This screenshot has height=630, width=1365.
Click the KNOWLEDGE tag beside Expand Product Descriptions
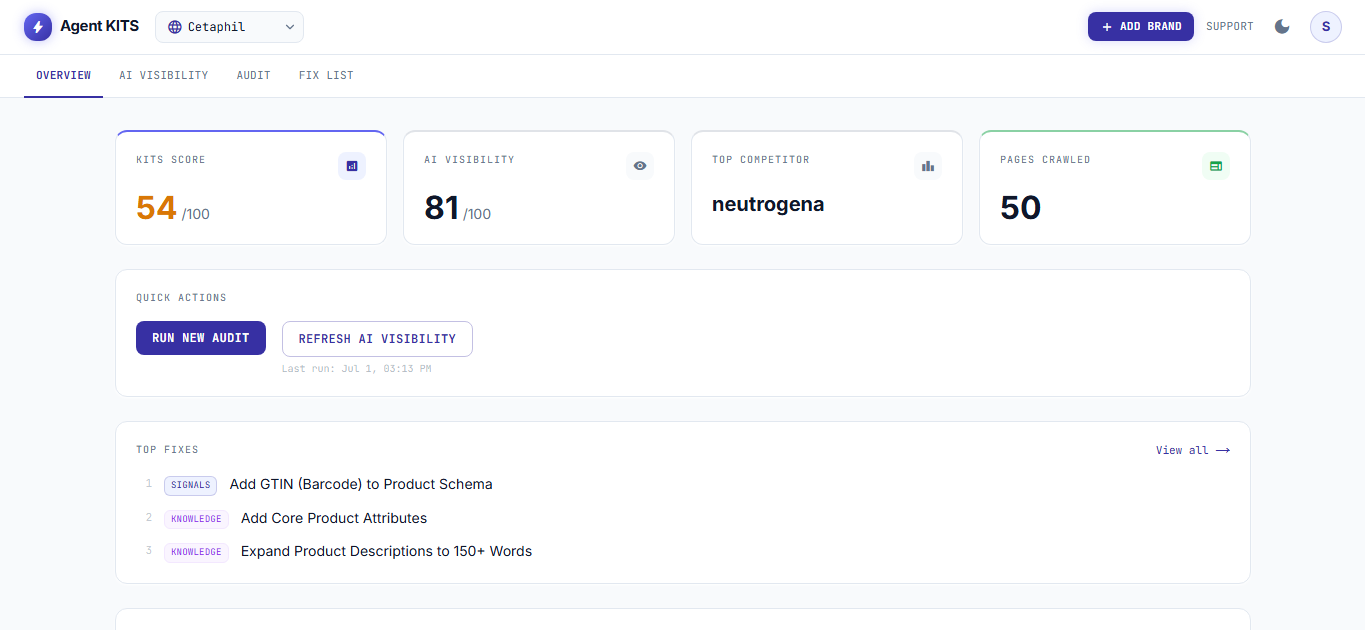tap(196, 552)
